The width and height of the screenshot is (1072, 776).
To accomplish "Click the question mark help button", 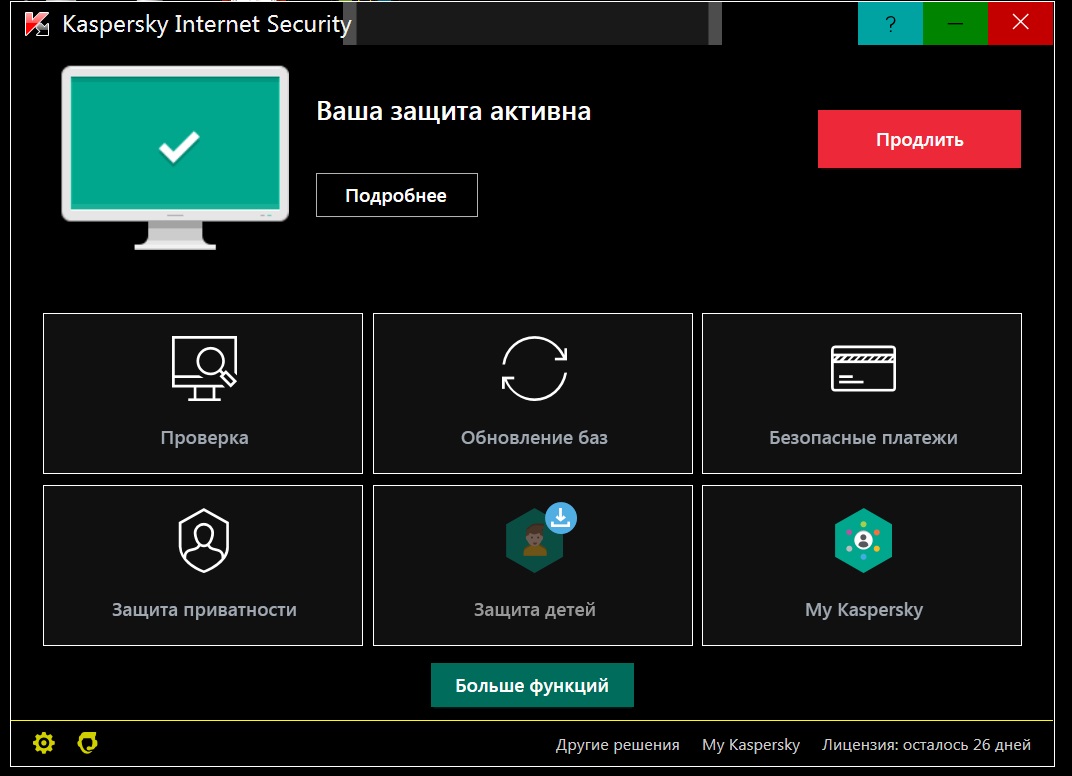I will [890, 23].
